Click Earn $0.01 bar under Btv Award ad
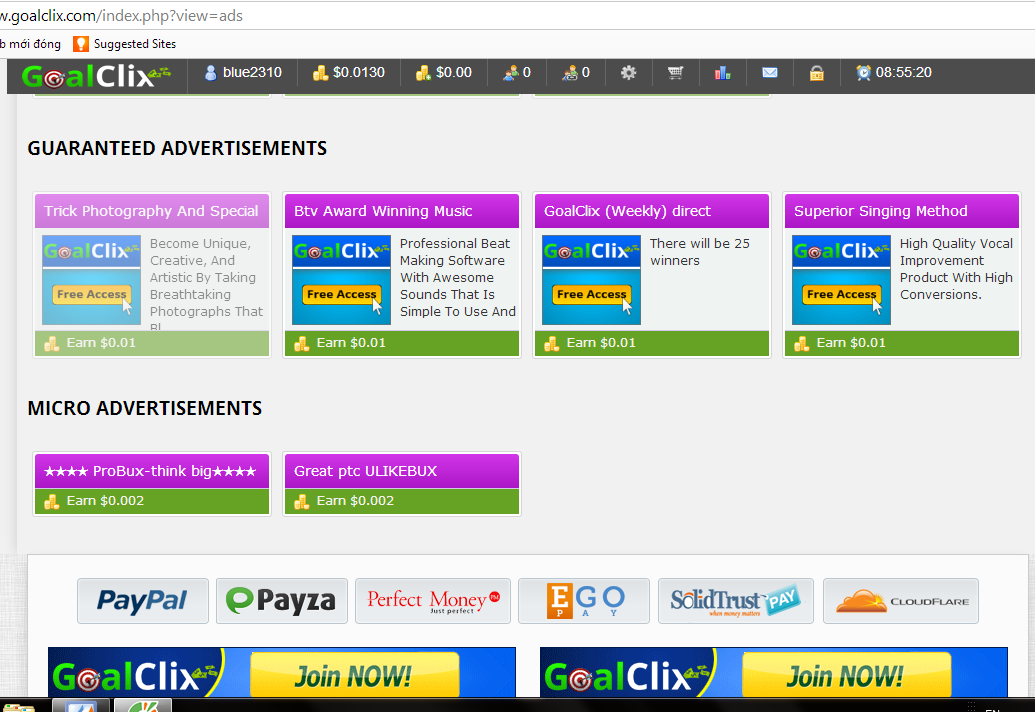This screenshot has height=712, width=1035. point(402,343)
